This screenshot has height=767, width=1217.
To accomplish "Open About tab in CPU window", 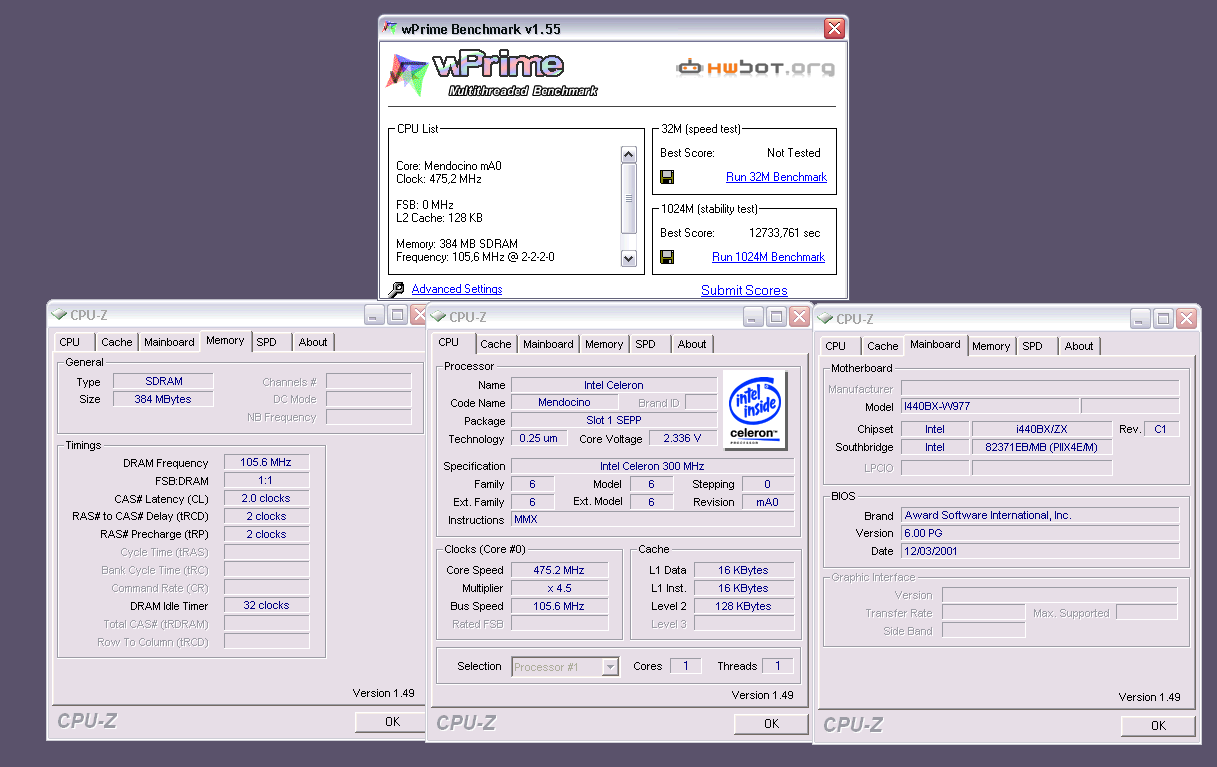I will click(x=692, y=344).
